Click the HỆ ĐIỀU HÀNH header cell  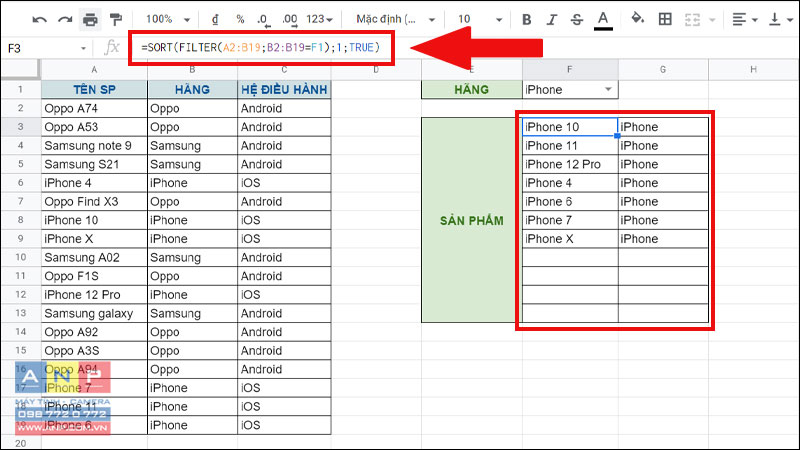click(284, 90)
